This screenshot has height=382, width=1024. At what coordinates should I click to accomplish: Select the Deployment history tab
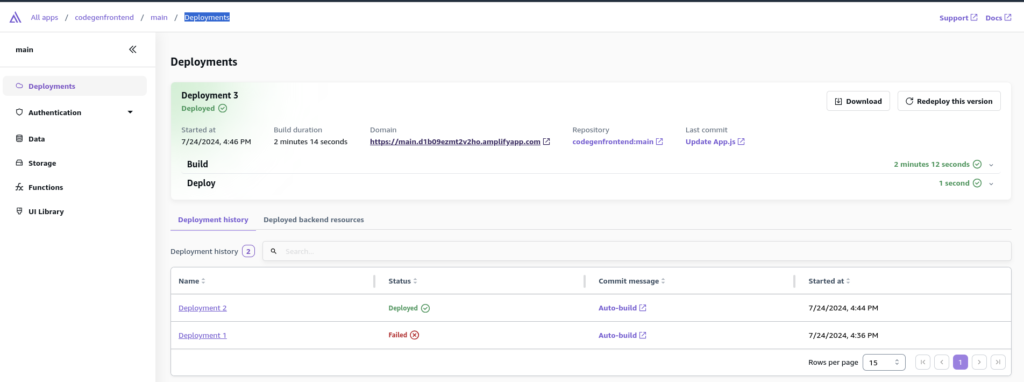[x=213, y=220]
